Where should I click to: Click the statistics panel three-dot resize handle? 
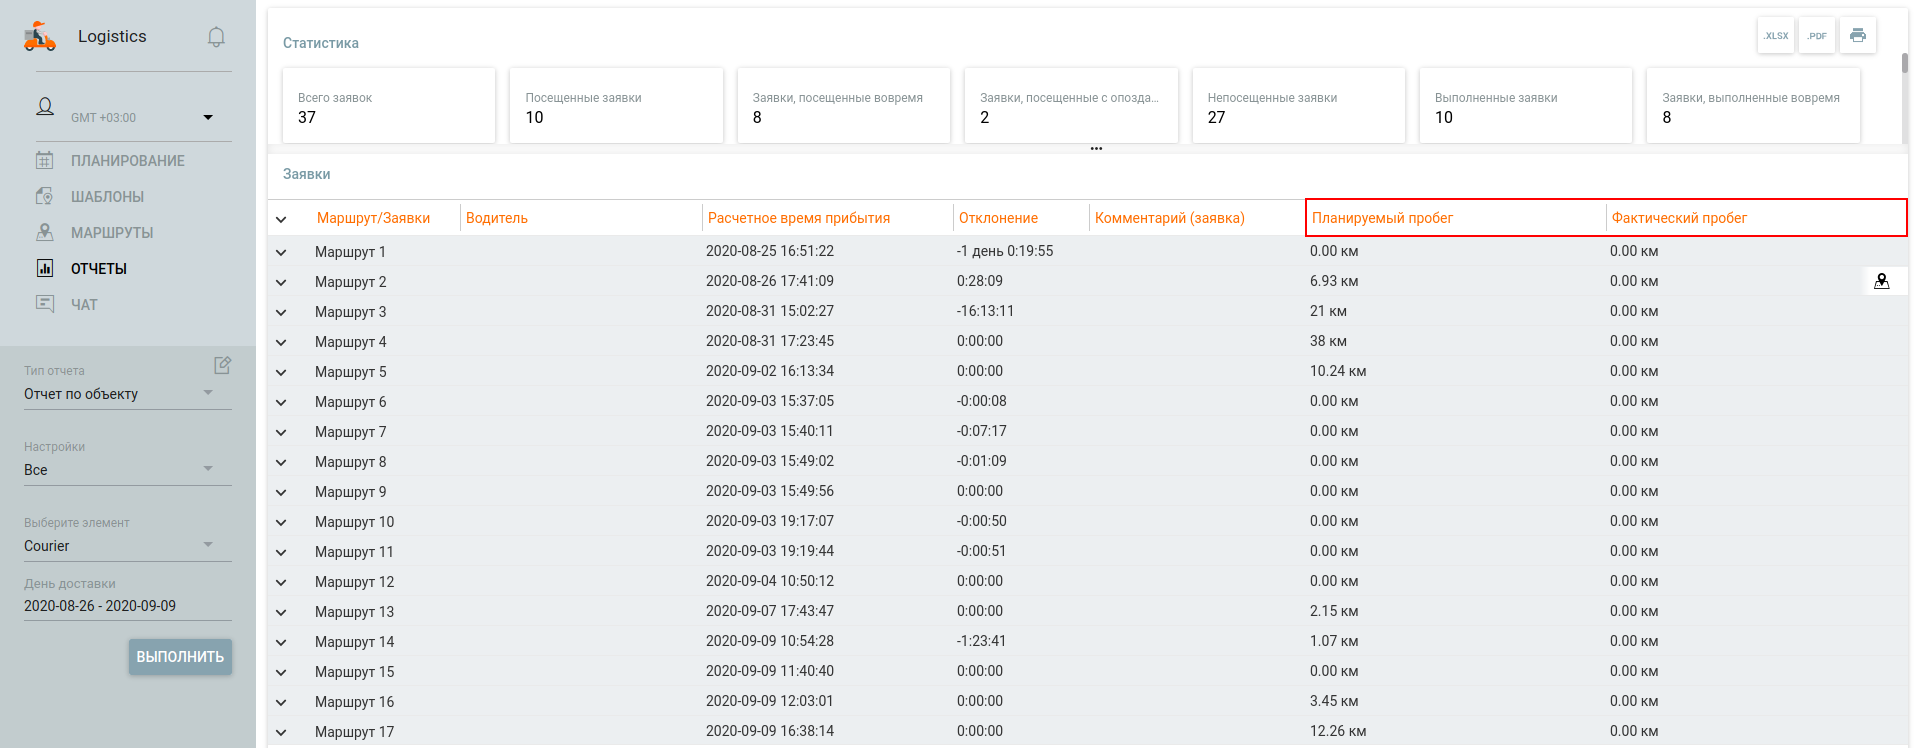(1096, 148)
